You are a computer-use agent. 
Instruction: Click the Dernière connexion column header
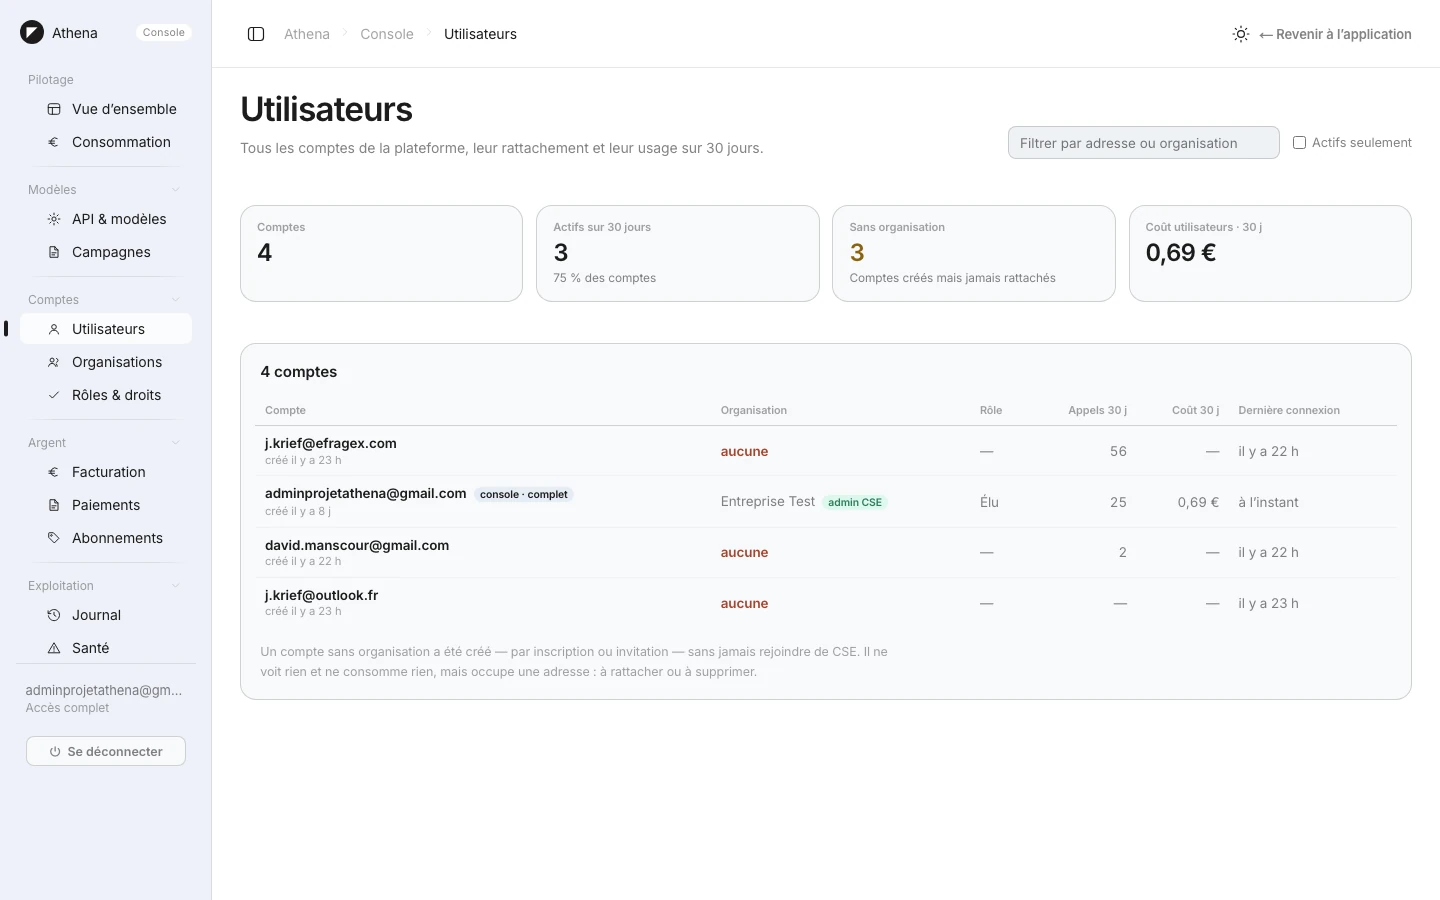point(1289,410)
